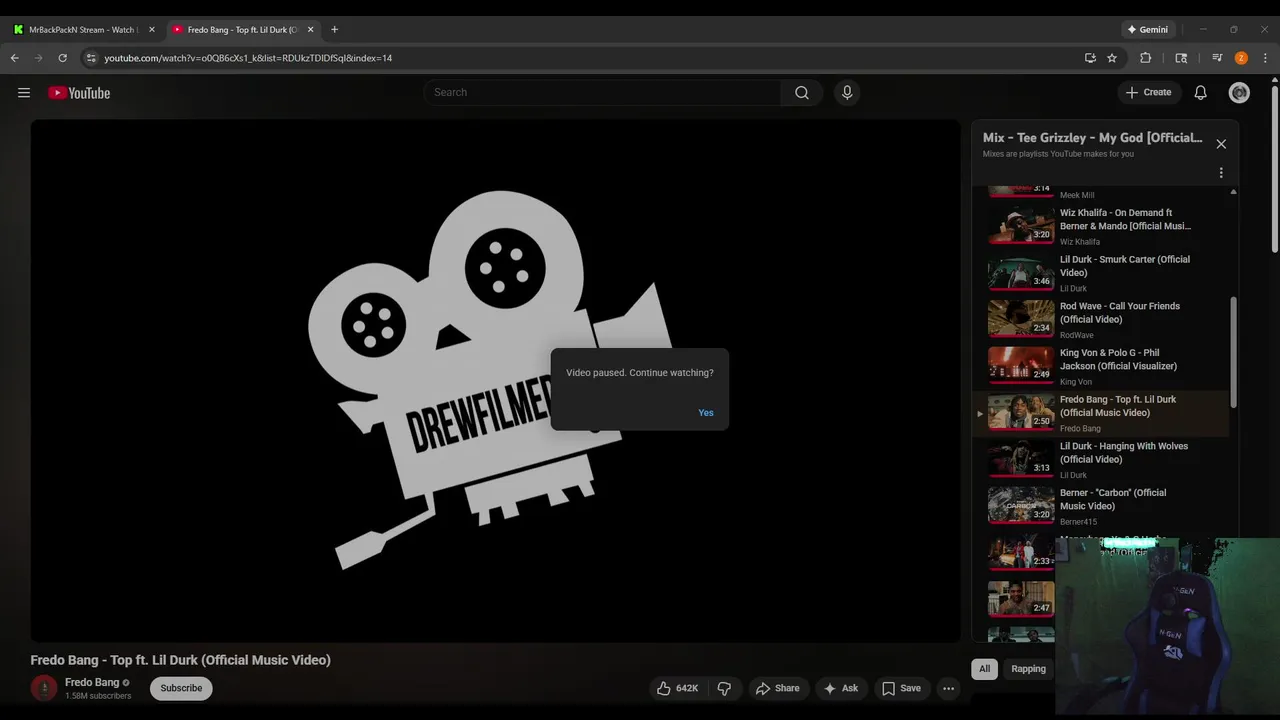Bookmark this page with the star icon
The height and width of the screenshot is (720, 1280).
1112,58
